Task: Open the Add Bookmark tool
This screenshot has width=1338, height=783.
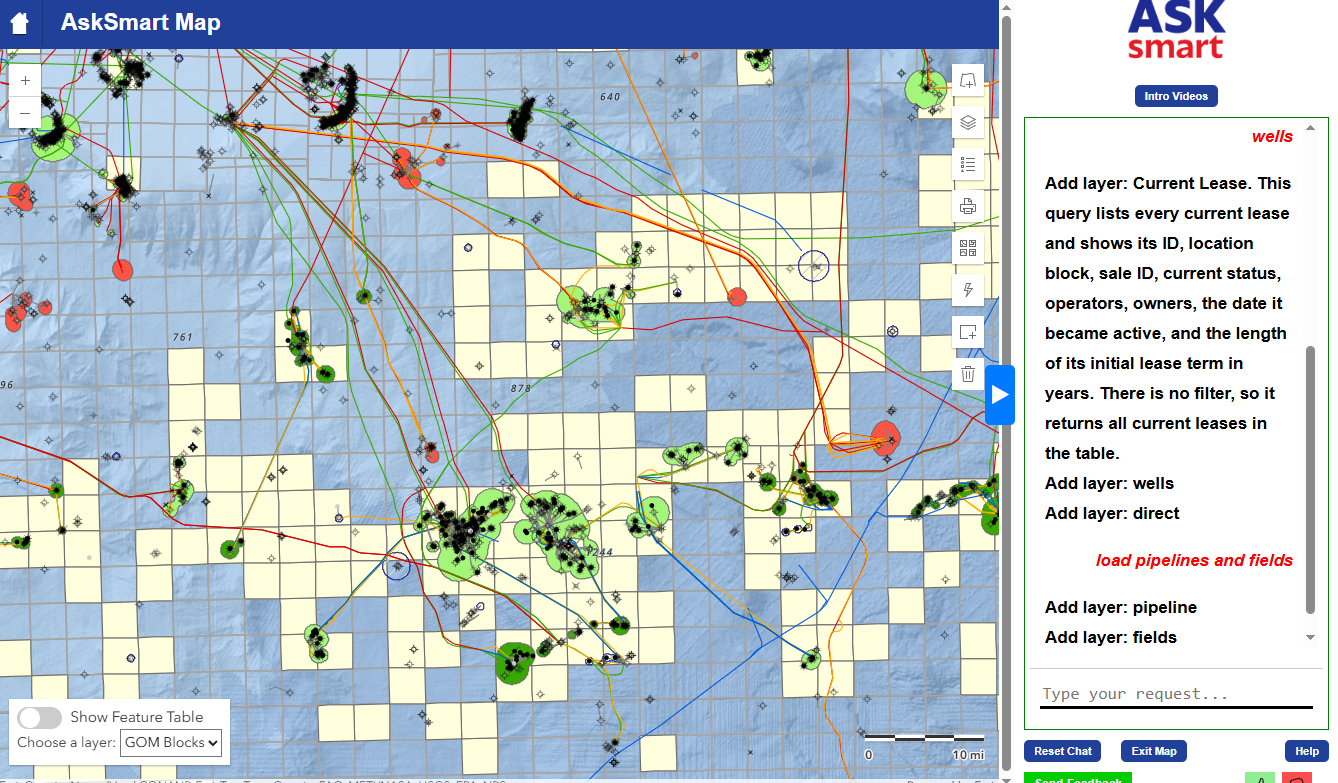Action: [967, 81]
